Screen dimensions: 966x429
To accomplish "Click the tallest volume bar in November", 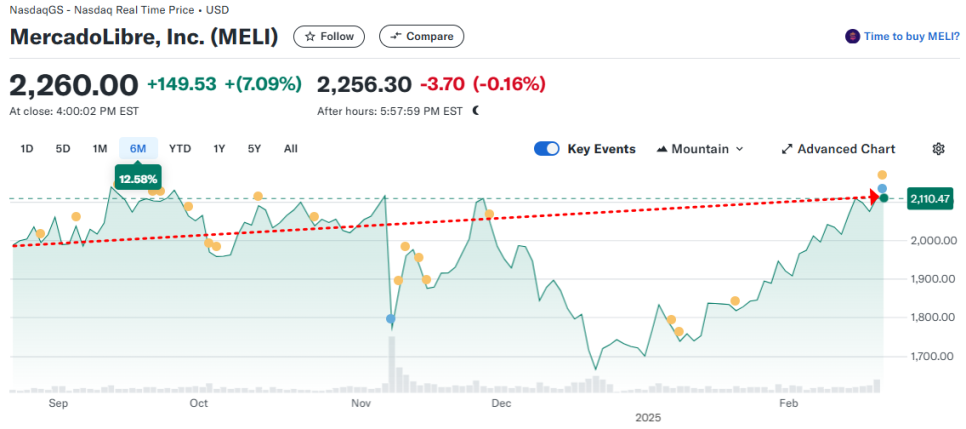I will (391, 364).
